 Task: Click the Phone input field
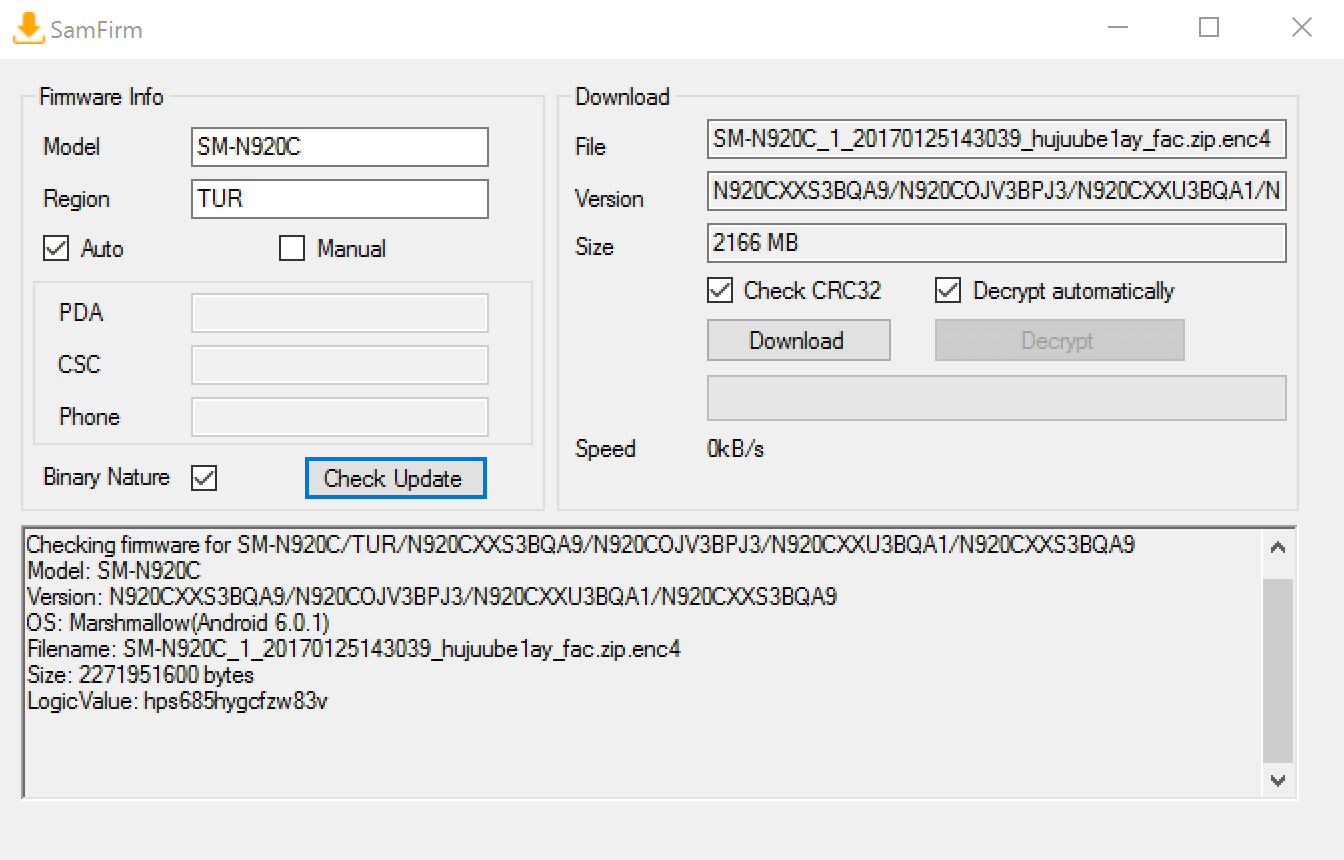(339, 417)
